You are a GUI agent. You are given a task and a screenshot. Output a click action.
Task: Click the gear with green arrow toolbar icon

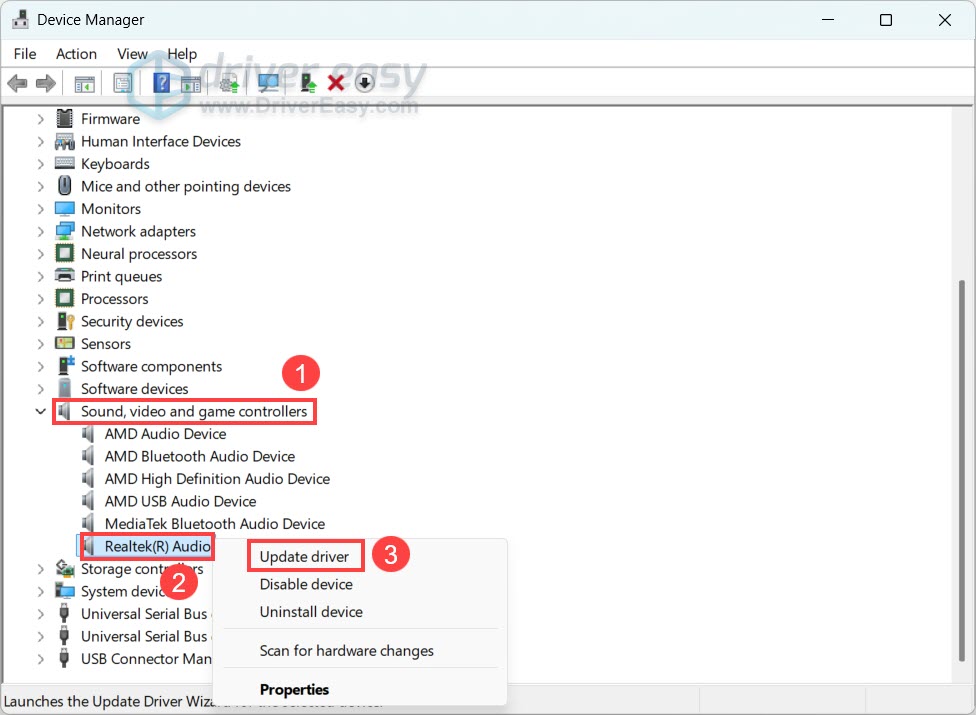(229, 83)
